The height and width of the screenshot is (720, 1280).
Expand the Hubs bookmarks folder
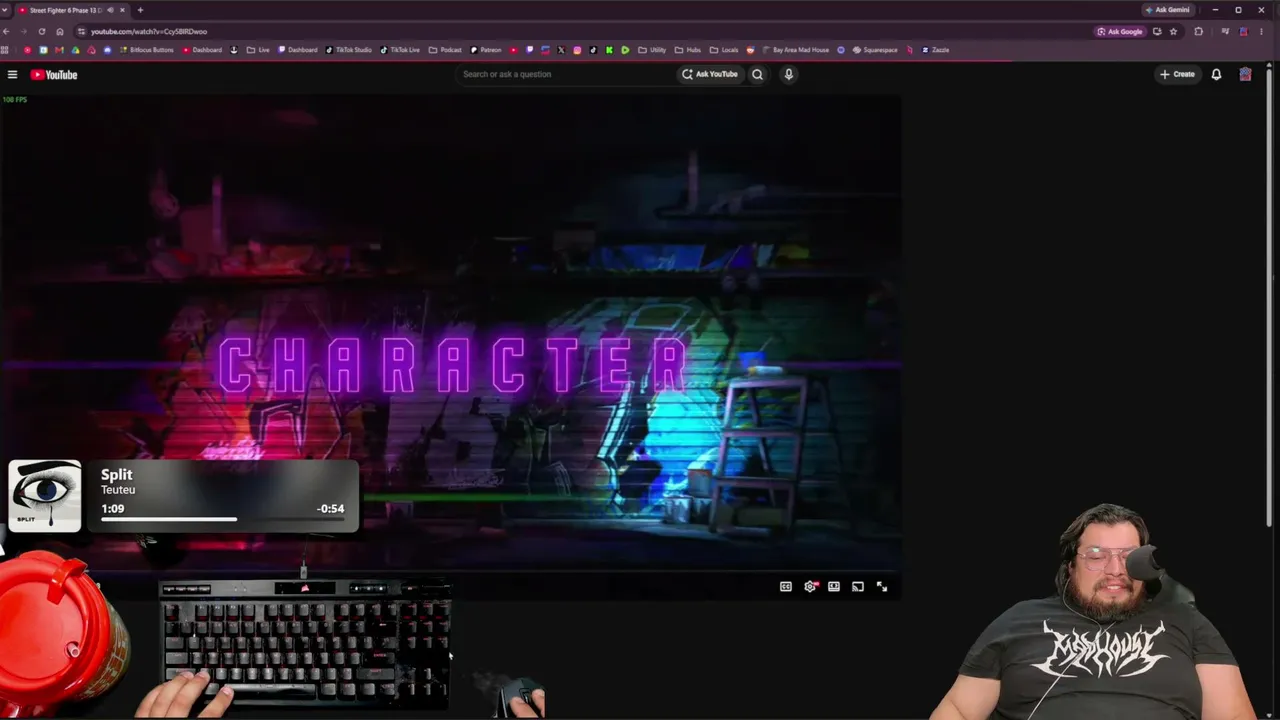click(688, 50)
